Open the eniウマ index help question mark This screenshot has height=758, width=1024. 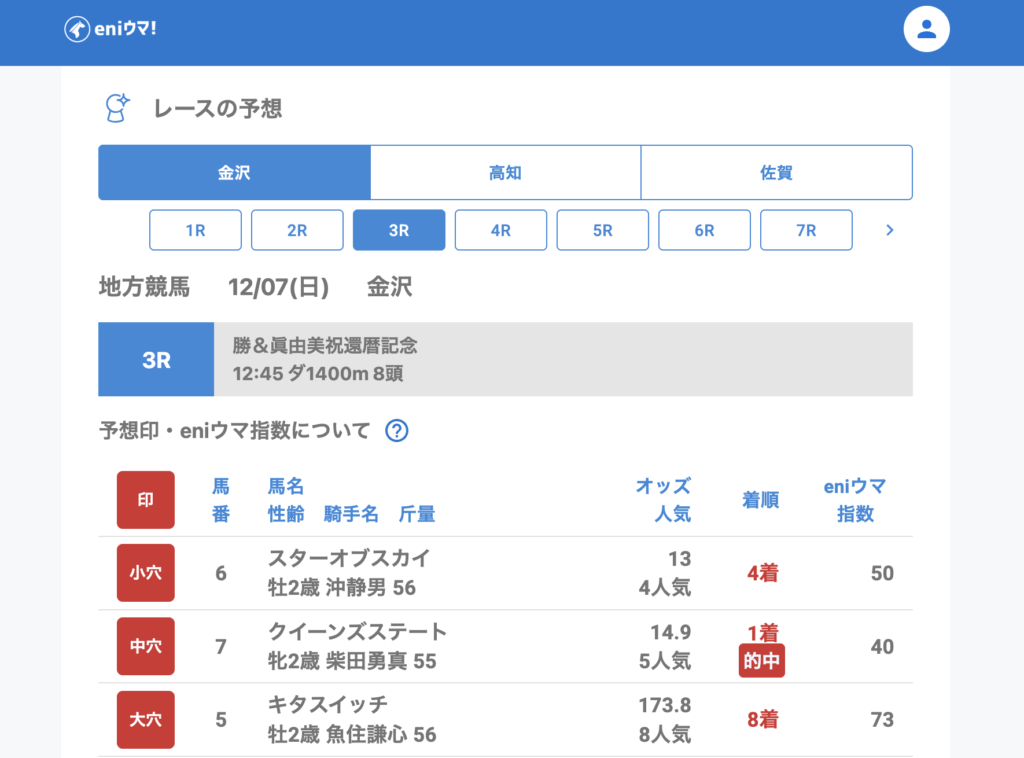(x=397, y=431)
